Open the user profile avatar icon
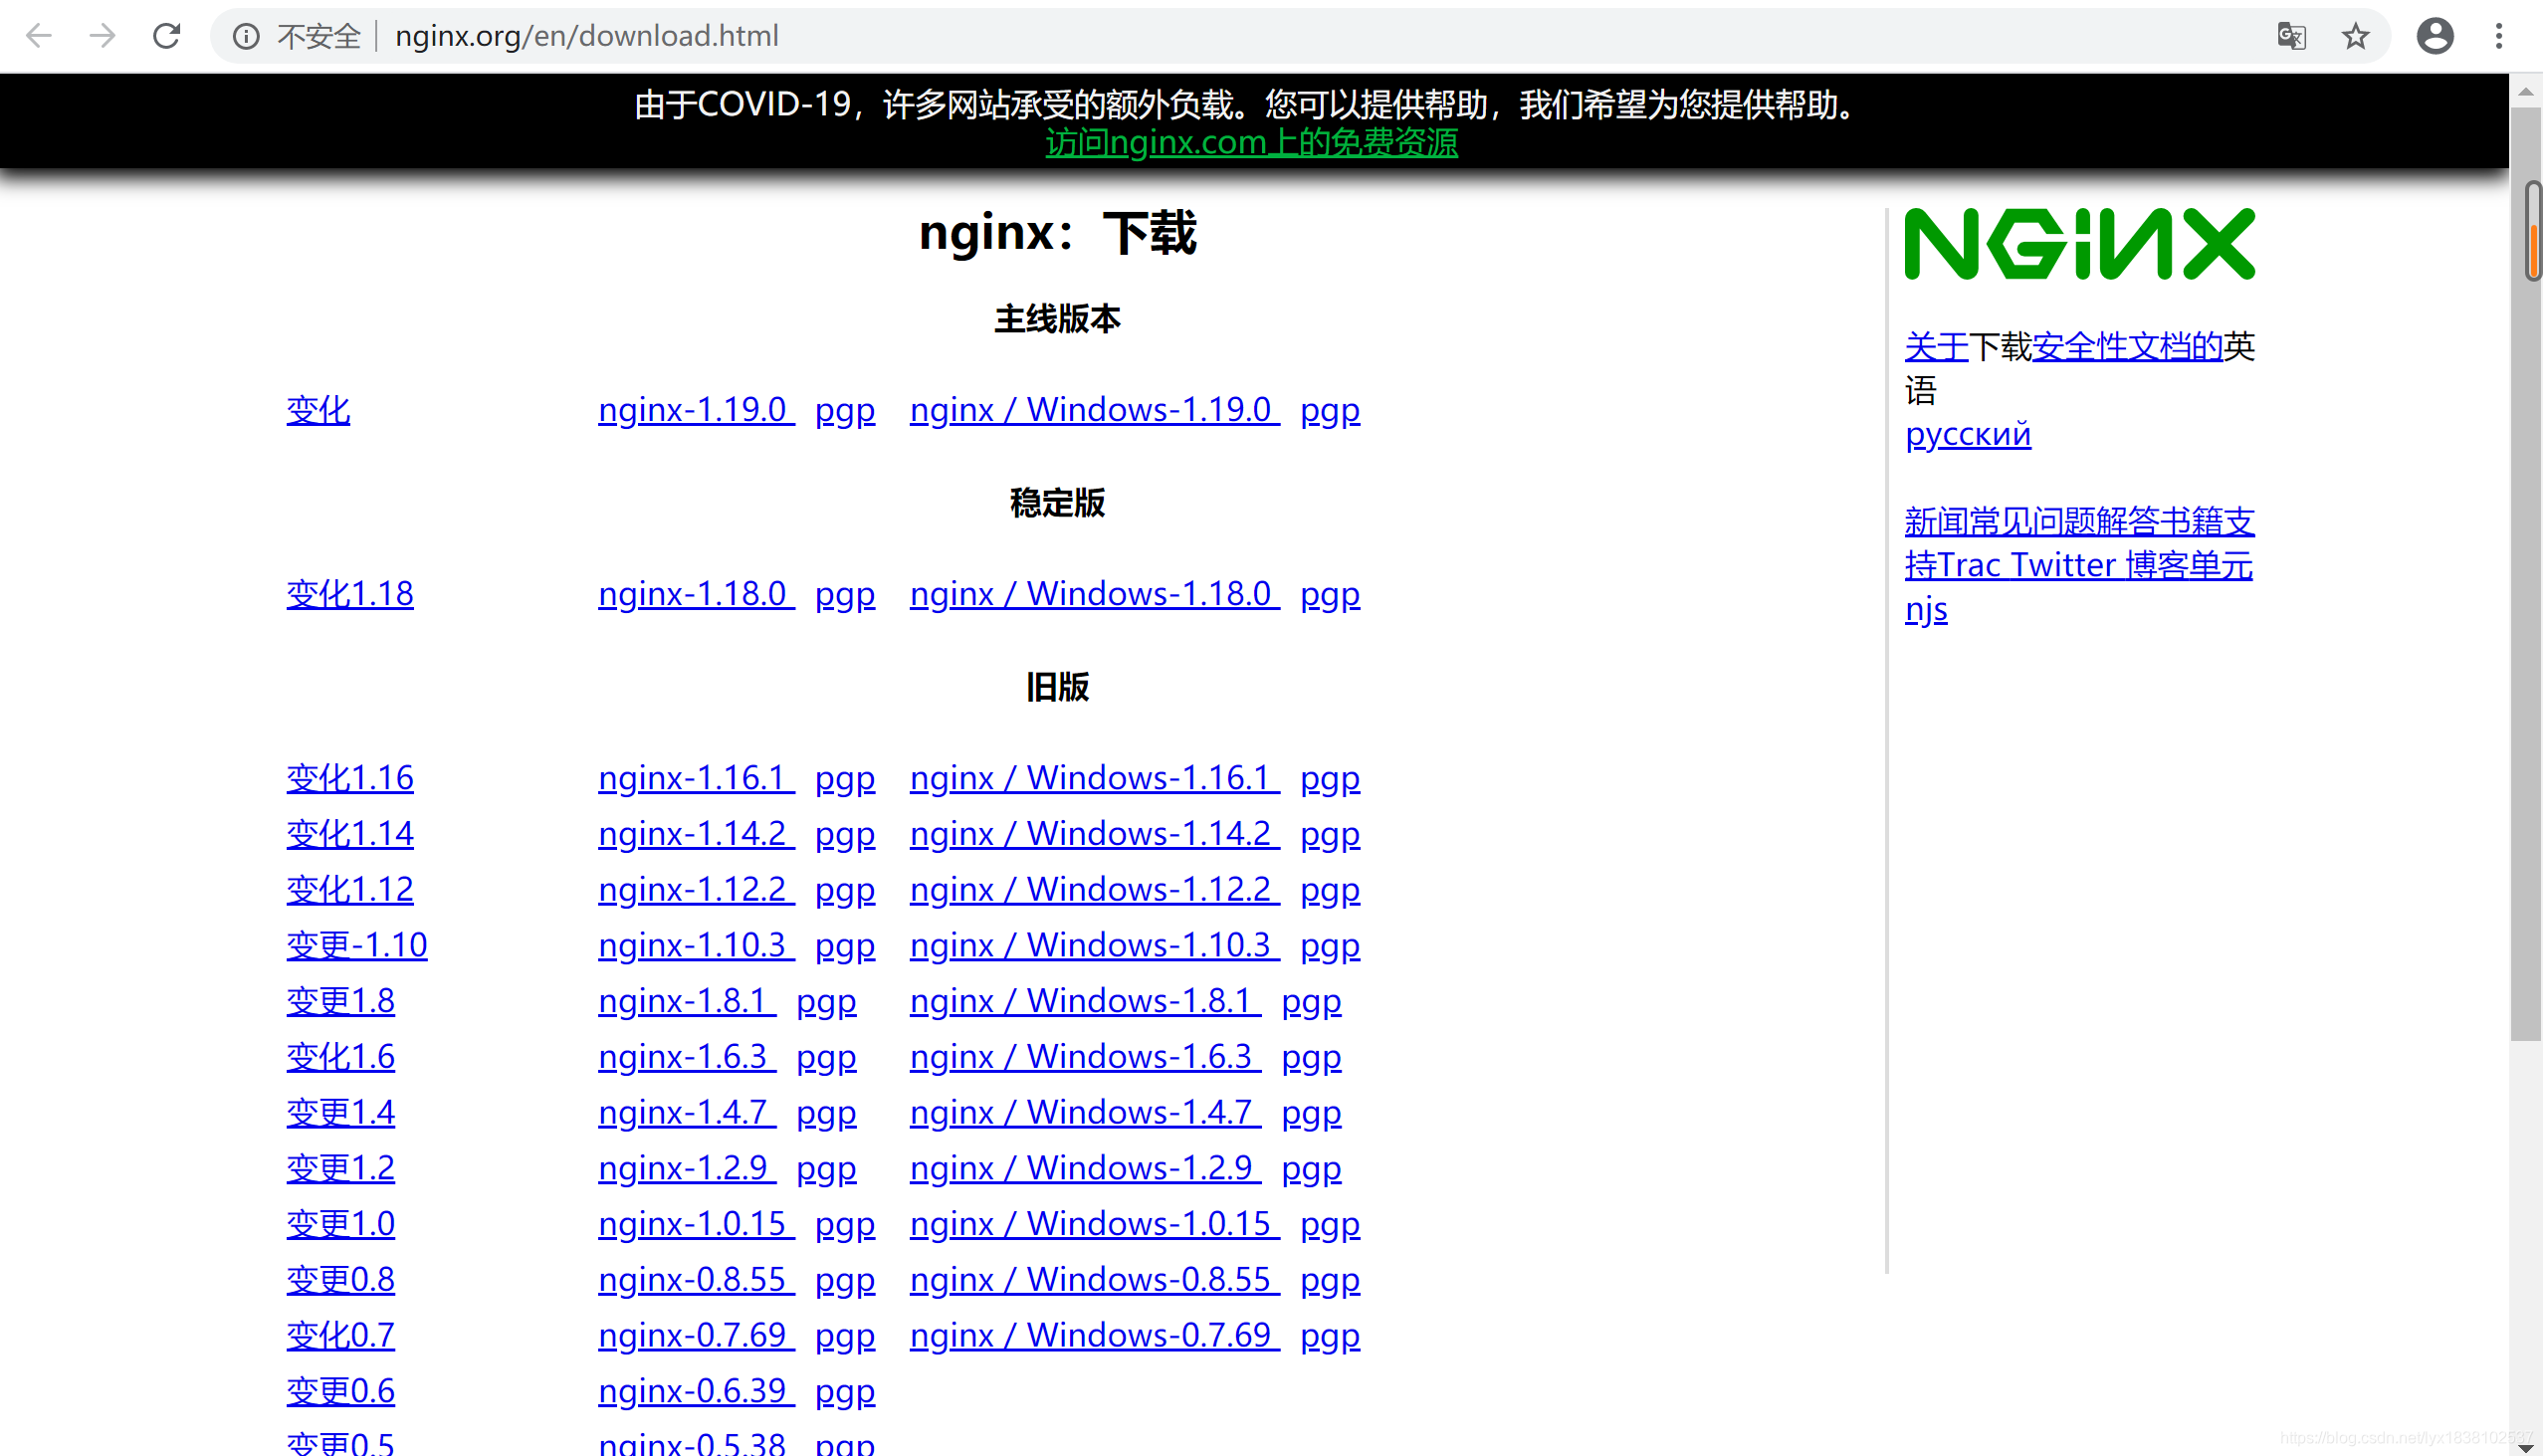The image size is (2543, 1456). pyautogui.click(x=2434, y=36)
